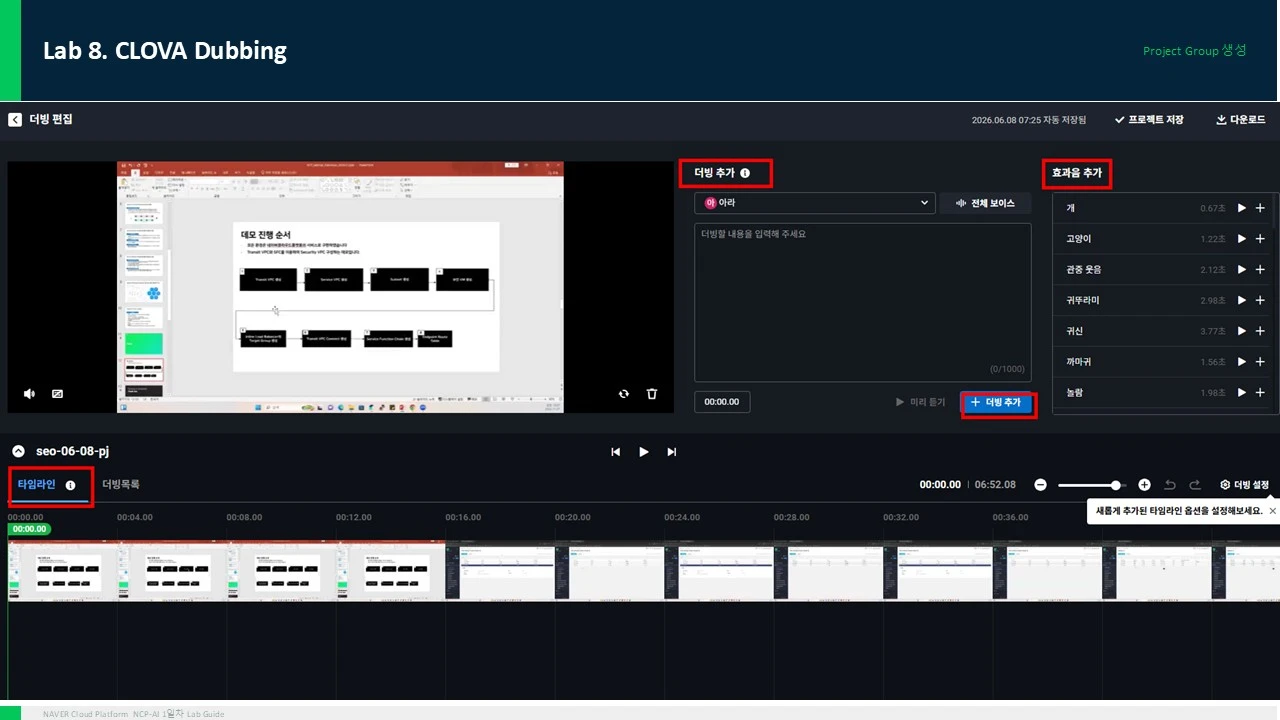Image resolution: width=1280 pixels, height=720 pixels.
Task: Close the timeline options tooltip
Action: pos(1272,511)
